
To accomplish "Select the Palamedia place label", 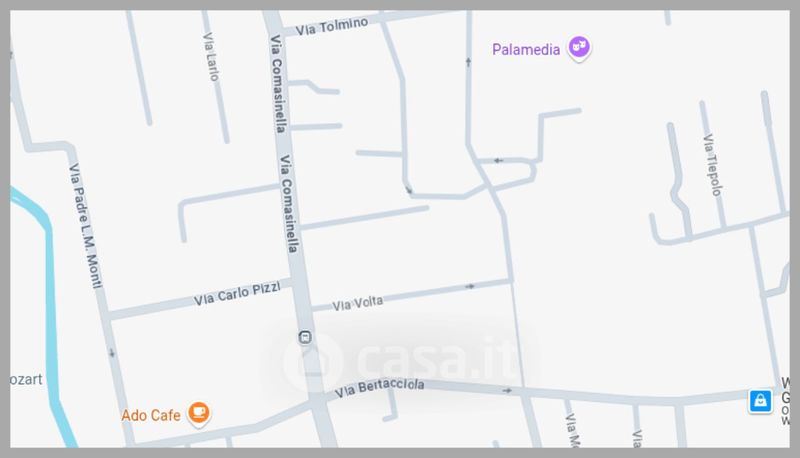I will pos(526,49).
